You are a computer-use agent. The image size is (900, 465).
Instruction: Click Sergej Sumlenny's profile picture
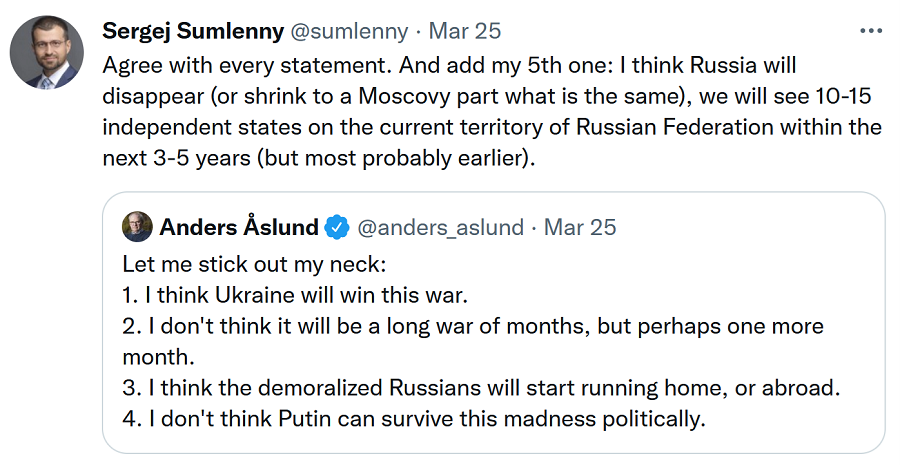pos(46,52)
